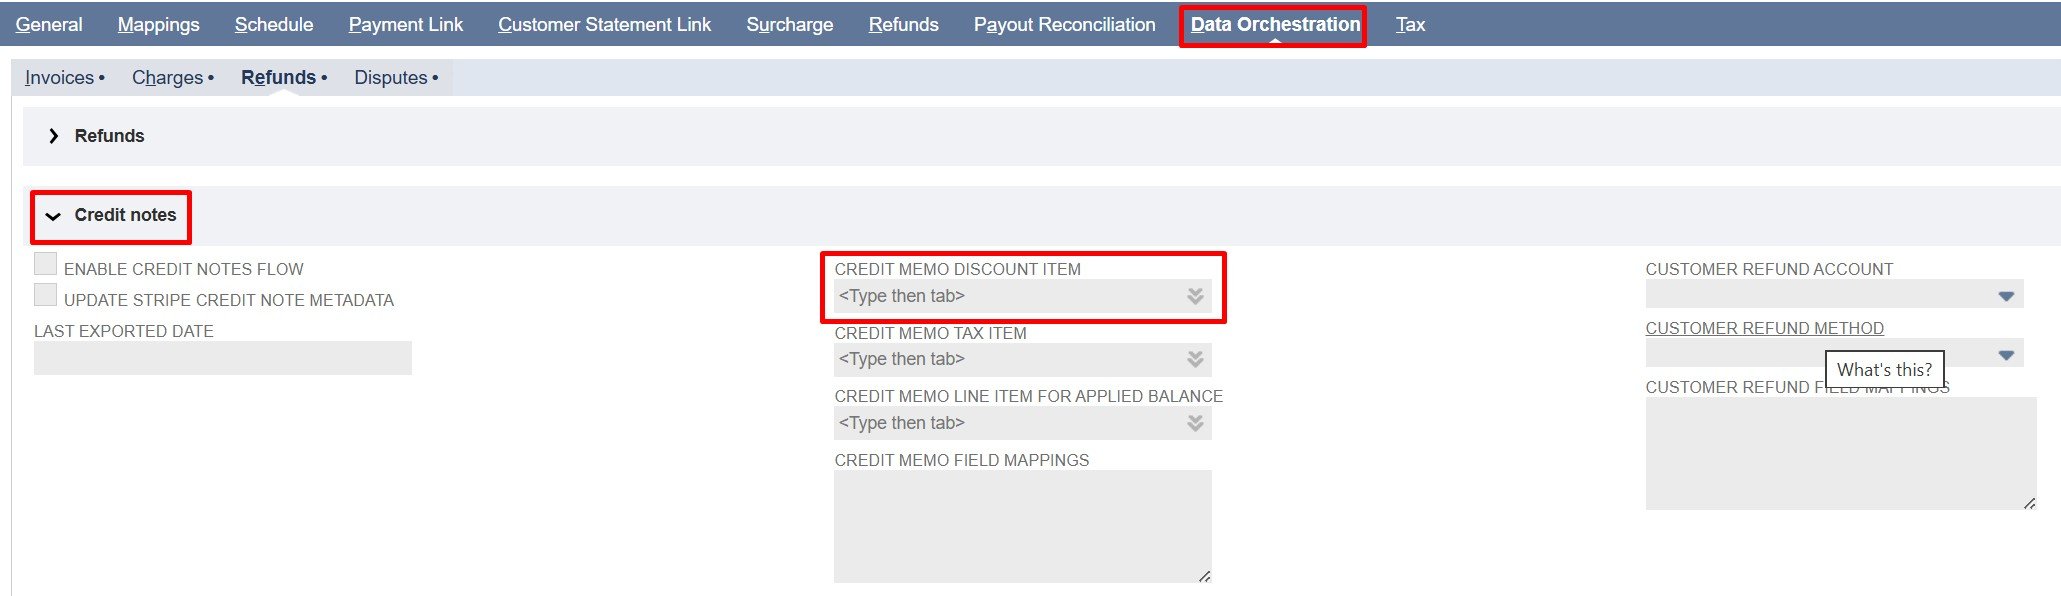Click the Customer Refund Field Mappings resize handle

click(x=2029, y=503)
